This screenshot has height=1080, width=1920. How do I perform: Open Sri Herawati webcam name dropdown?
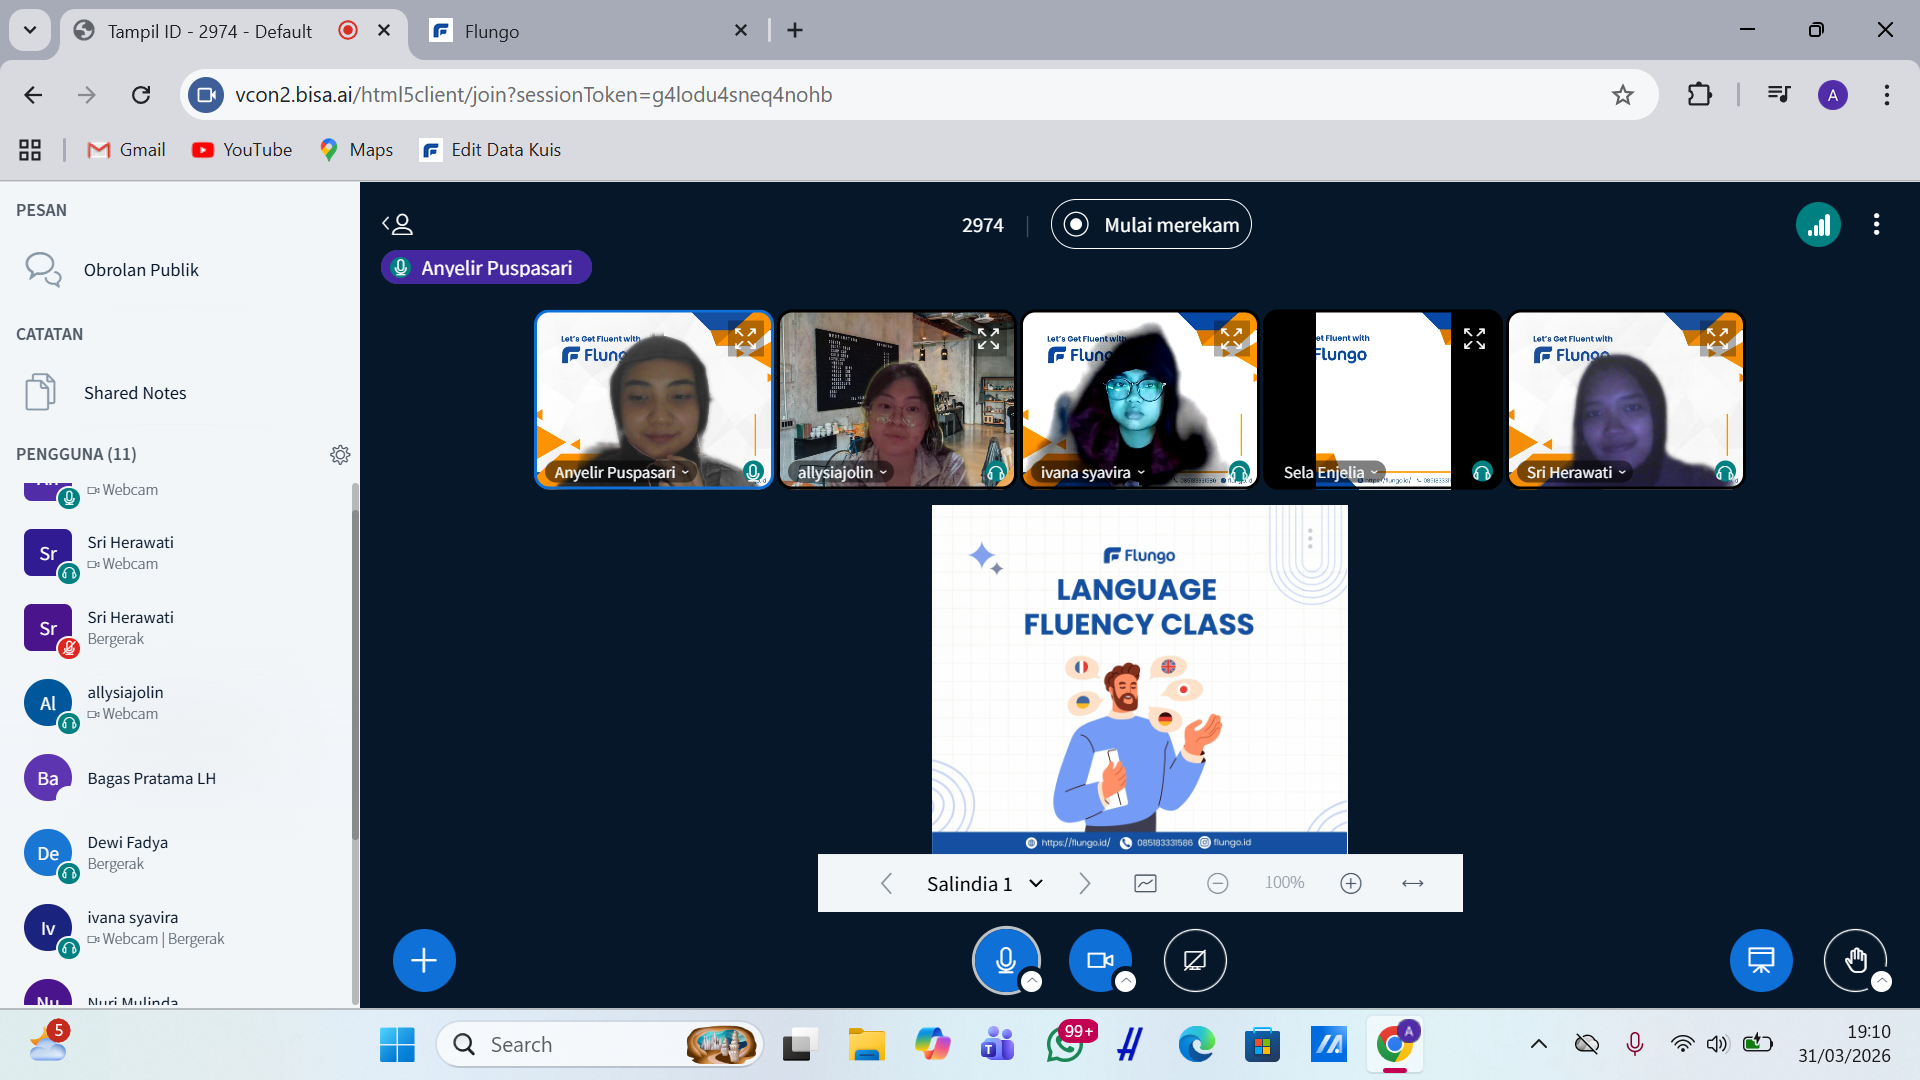tap(1576, 472)
